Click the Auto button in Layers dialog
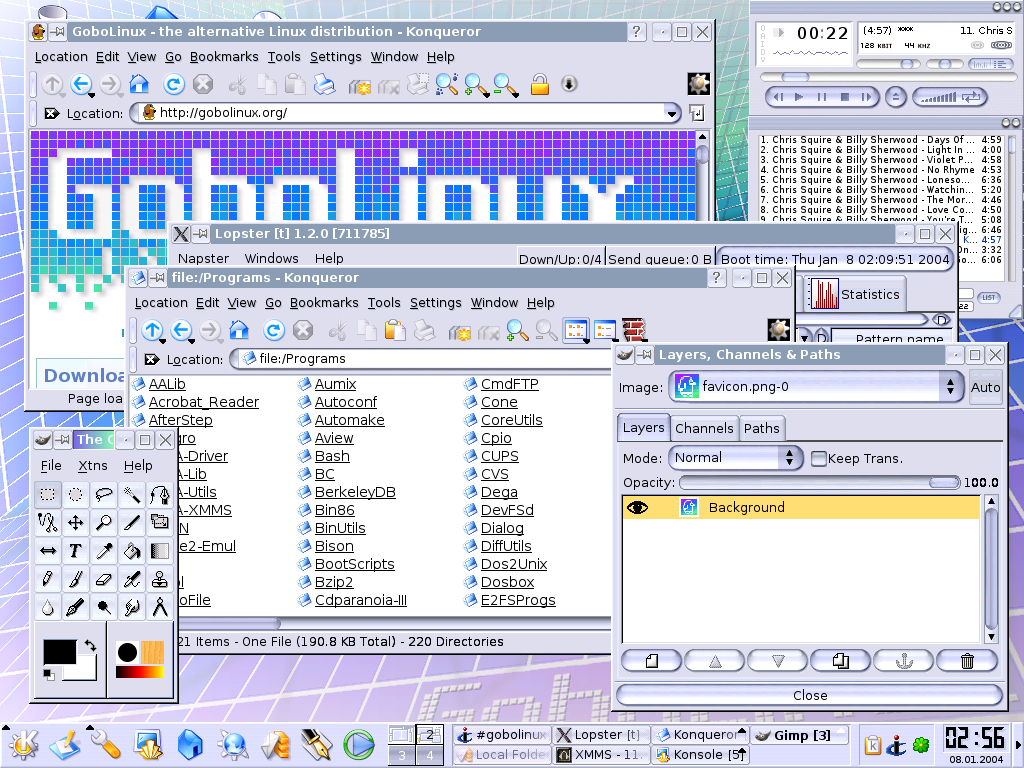This screenshot has width=1024, height=768. click(x=985, y=387)
